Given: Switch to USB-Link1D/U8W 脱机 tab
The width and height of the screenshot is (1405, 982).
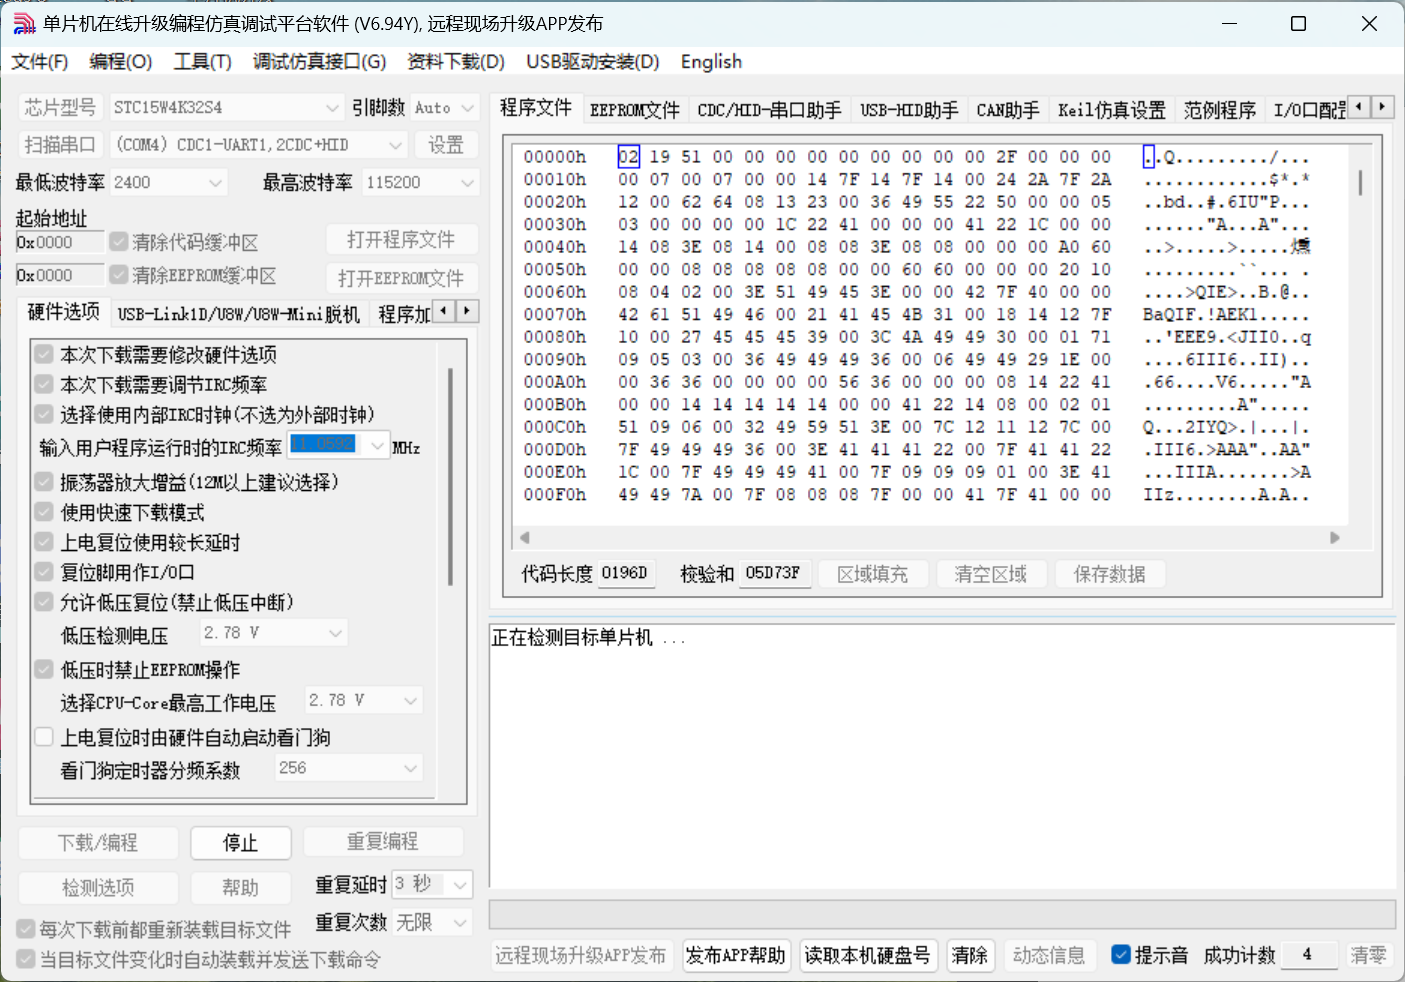Looking at the screenshot, I should click(239, 314).
